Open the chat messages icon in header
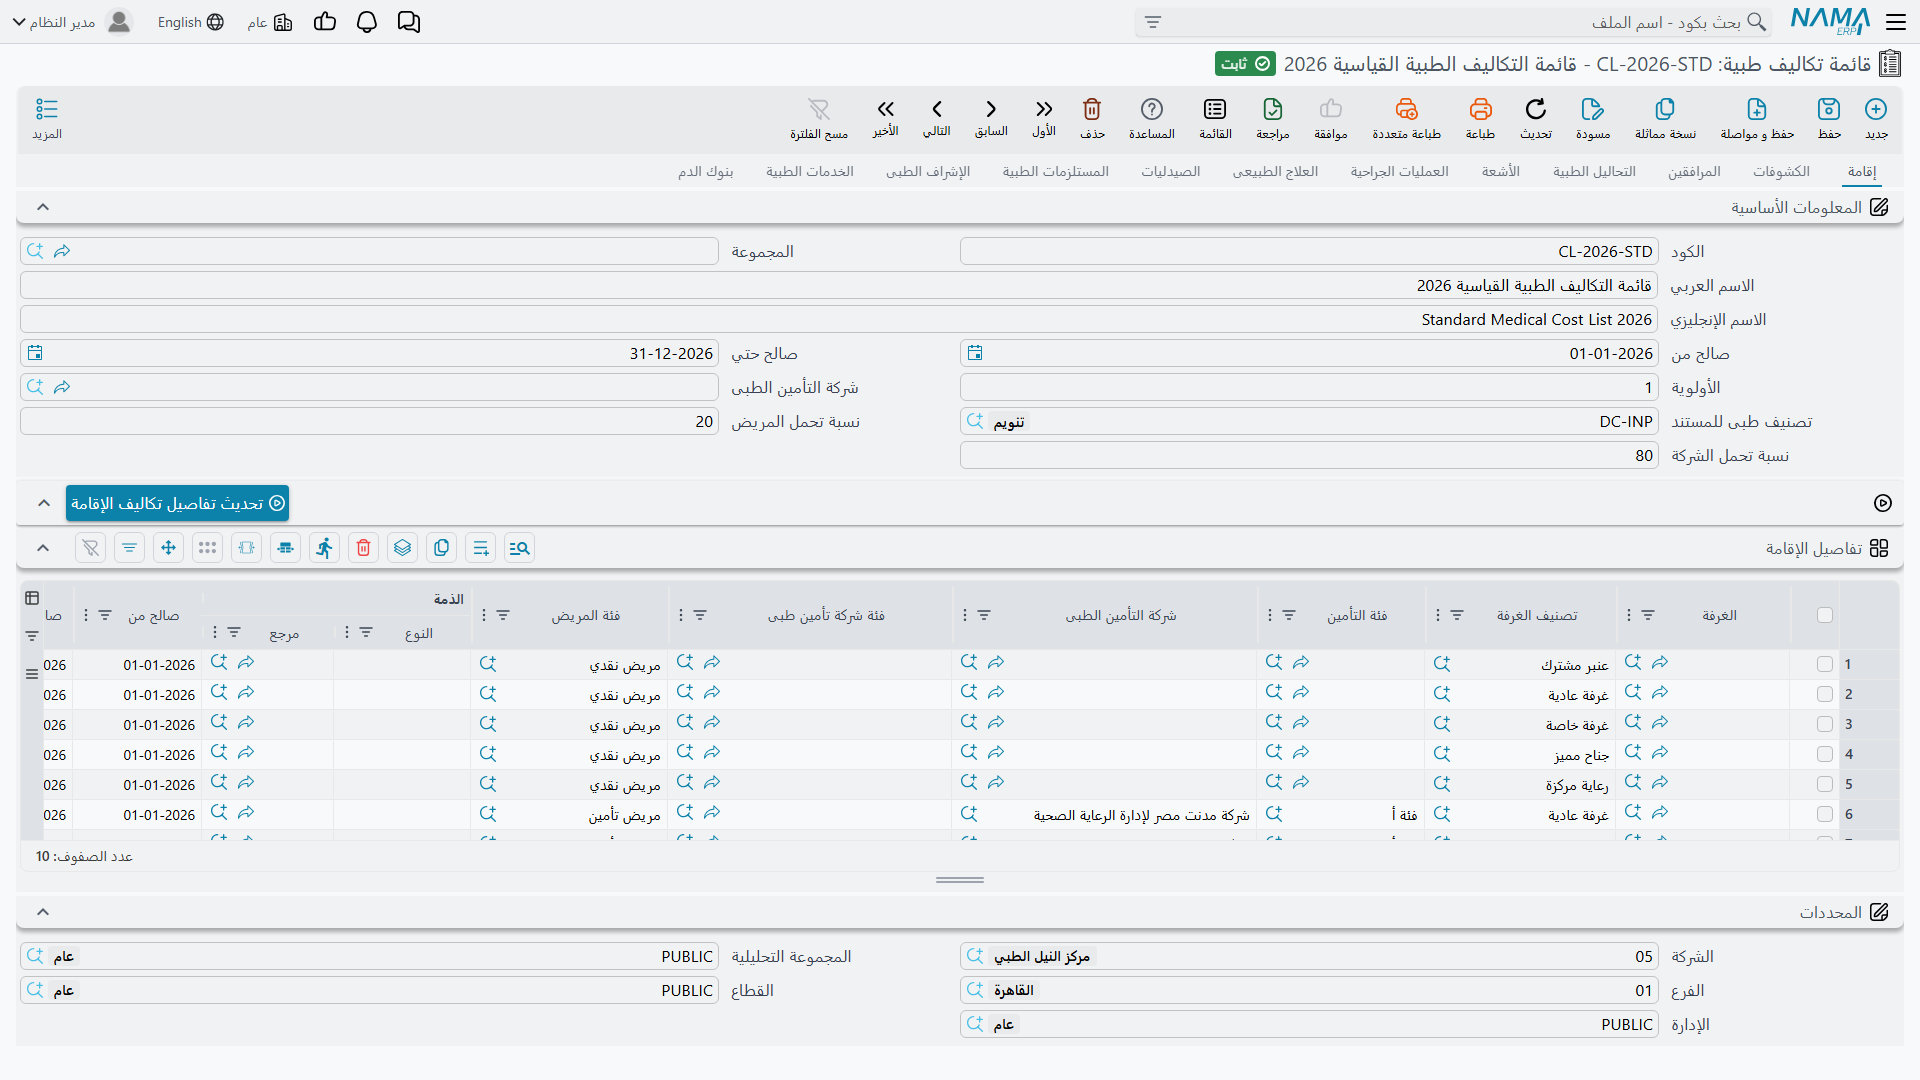This screenshot has width=1920, height=1080. [x=409, y=22]
